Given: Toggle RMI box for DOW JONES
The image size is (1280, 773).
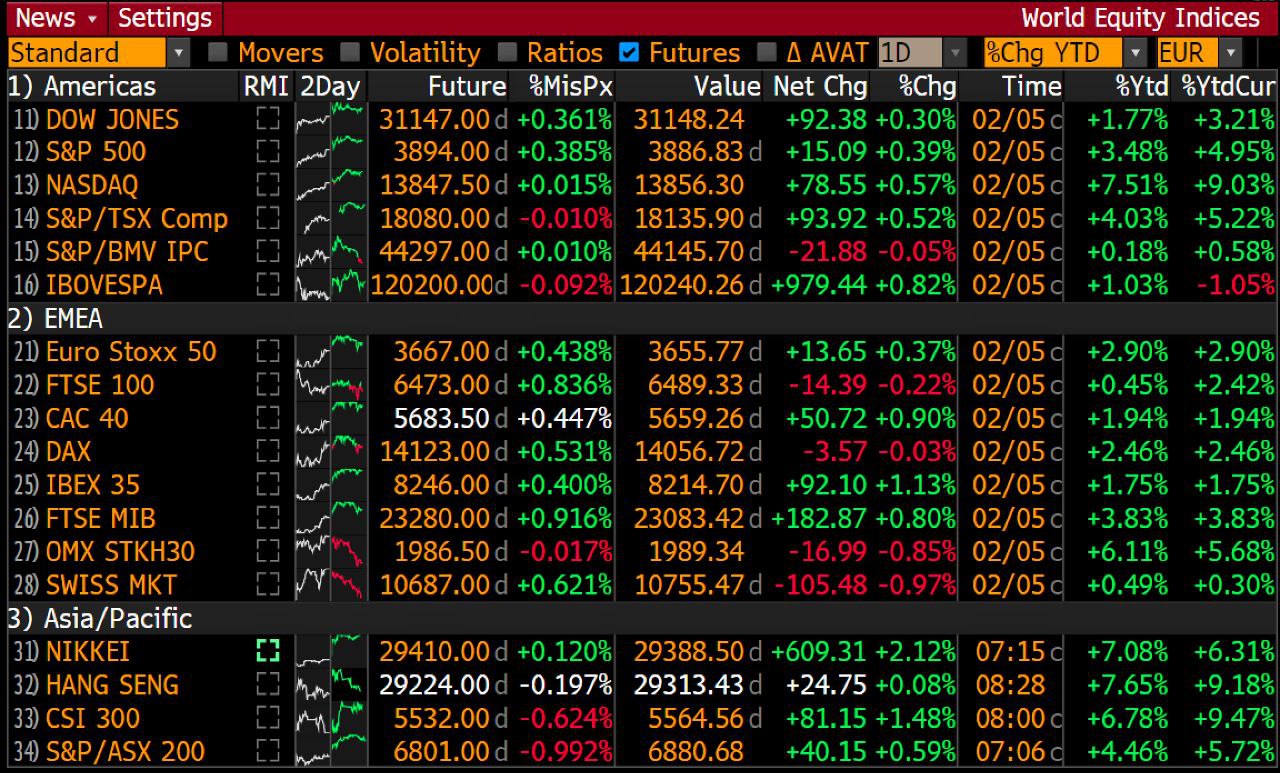Looking at the screenshot, I should [267, 120].
